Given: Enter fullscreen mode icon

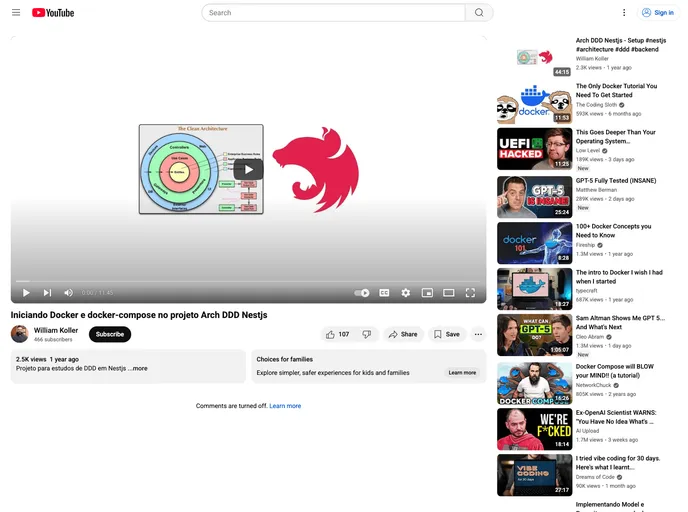Looking at the screenshot, I should (x=470, y=293).
